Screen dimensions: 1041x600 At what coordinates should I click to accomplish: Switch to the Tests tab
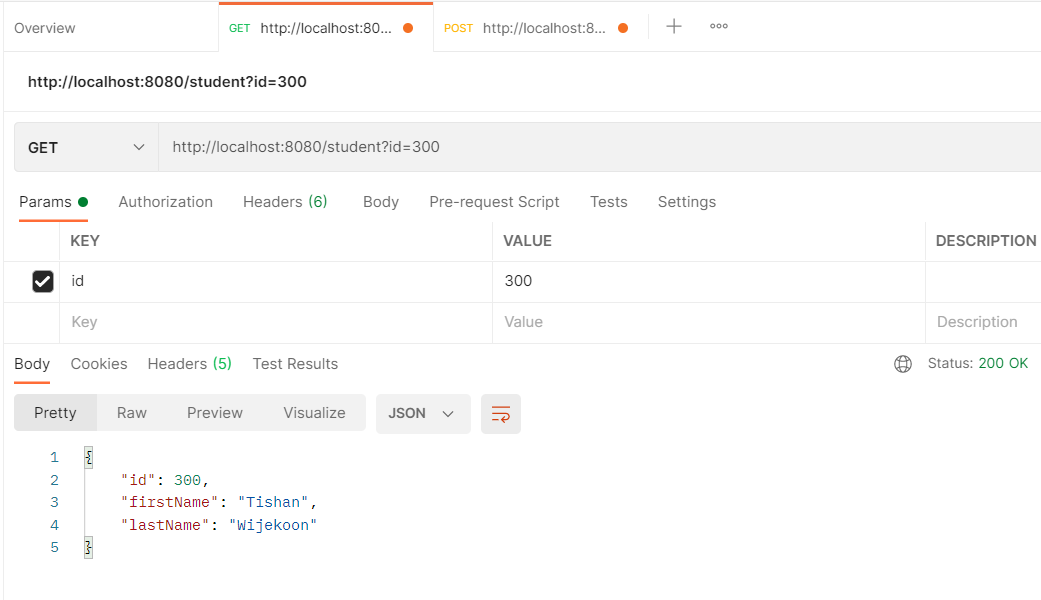608,202
